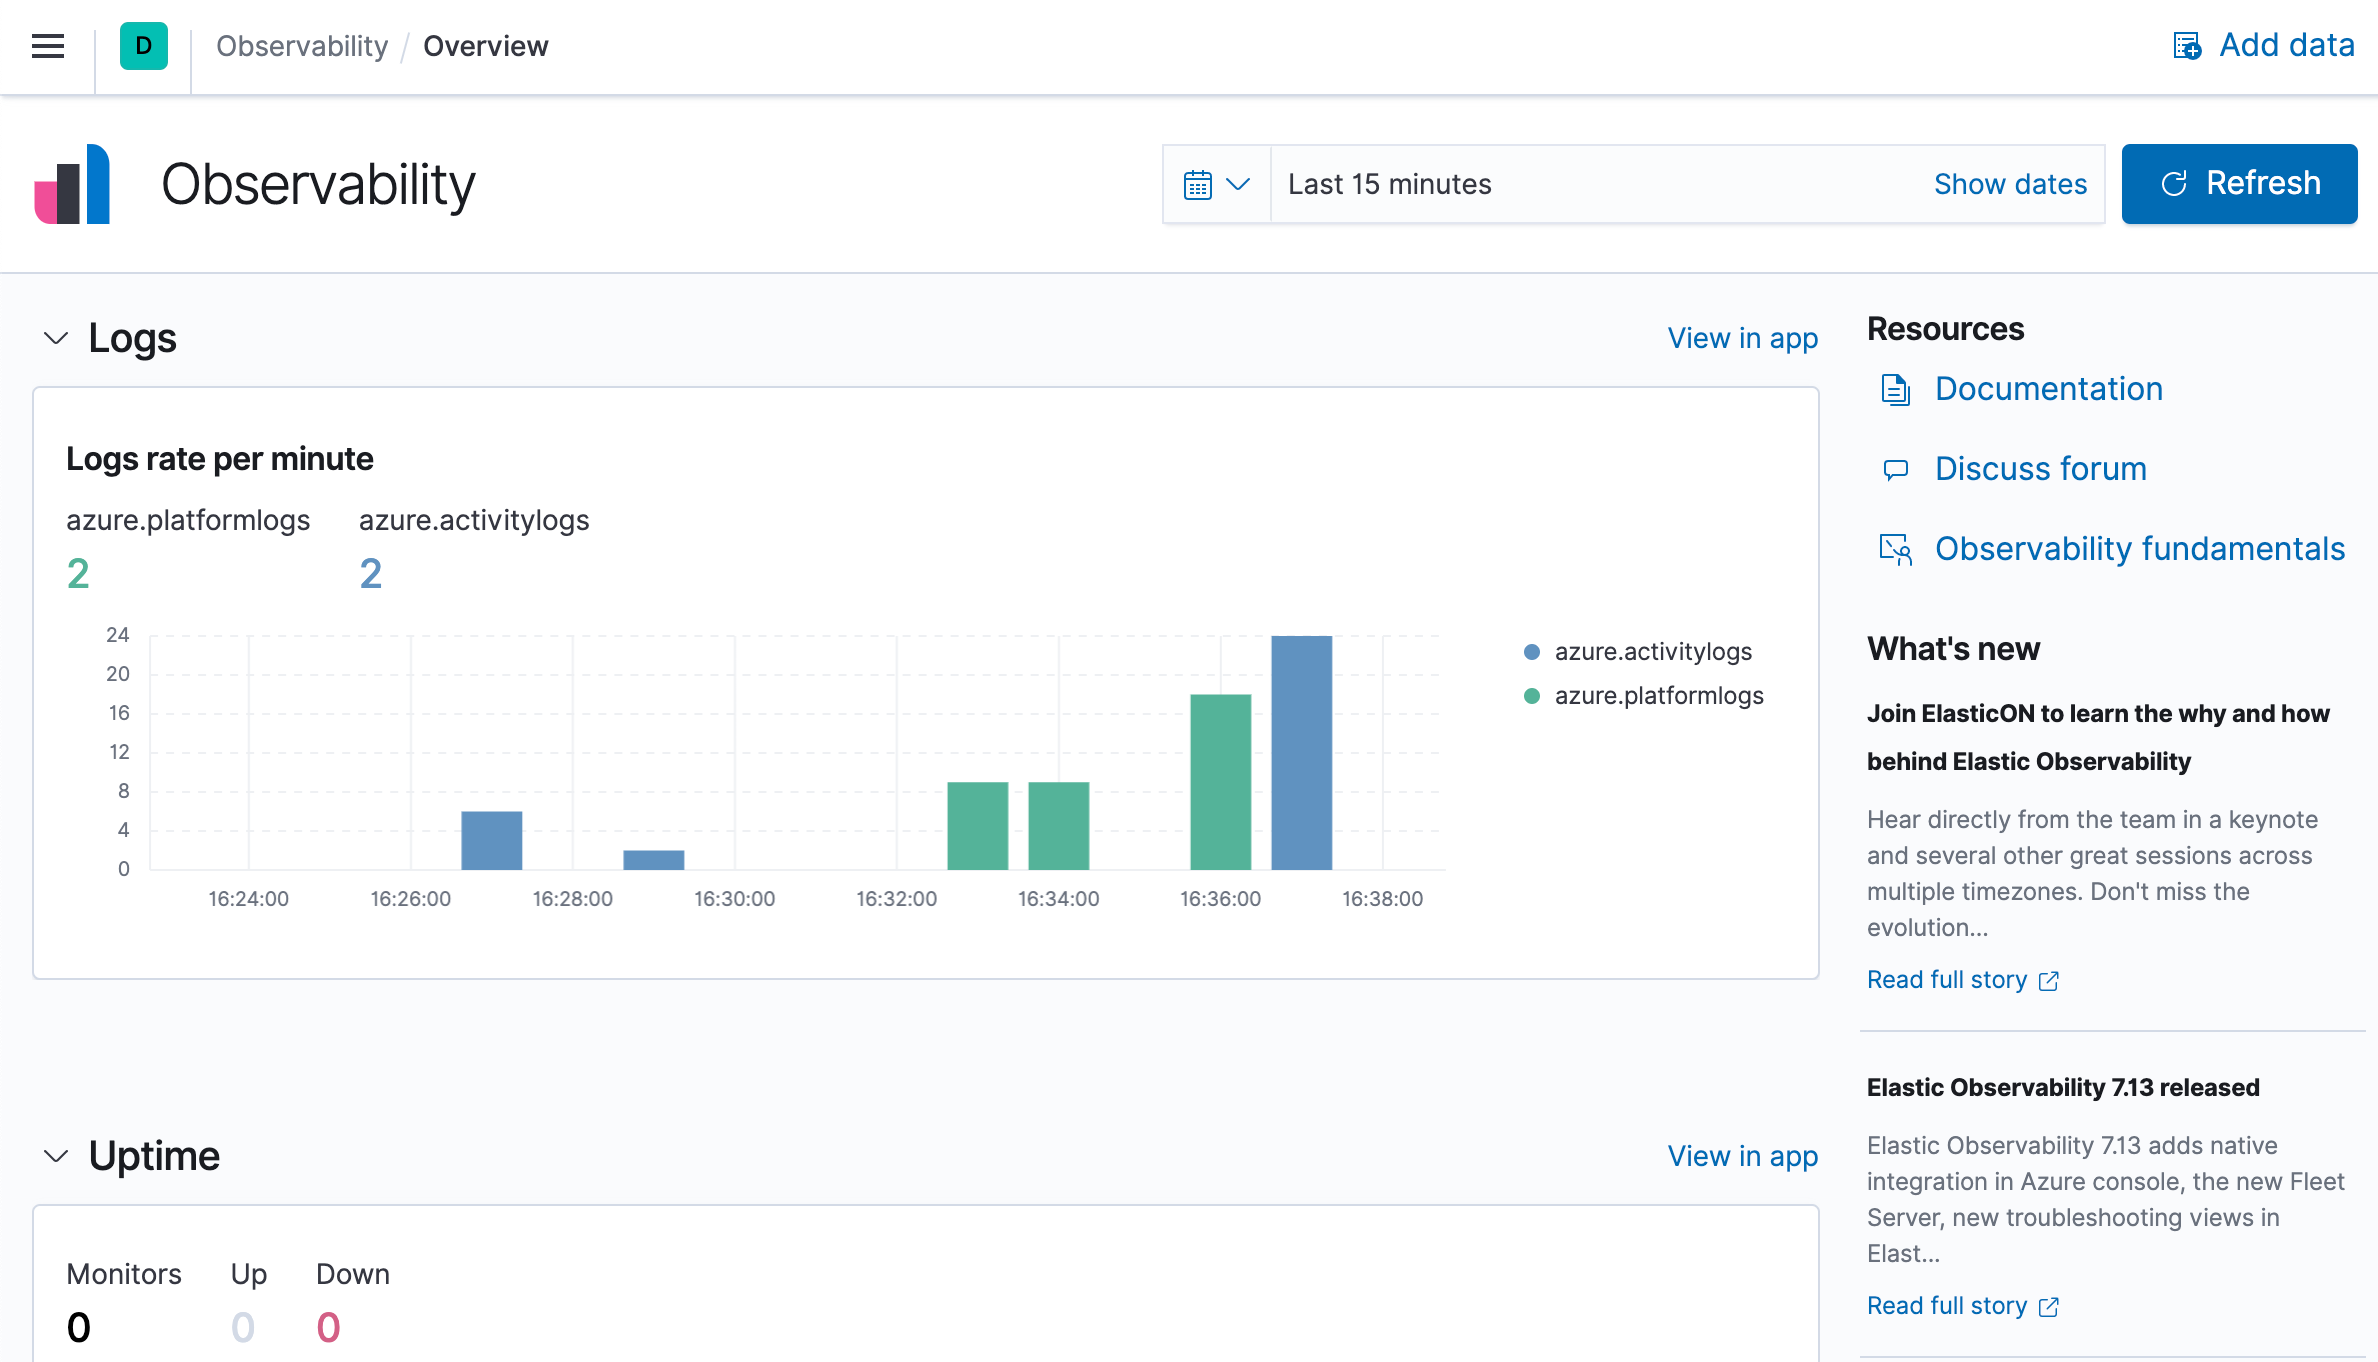Viewport: 2378px width, 1362px height.
Task: Click the Add data icon
Action: (x=2187, y=46)
